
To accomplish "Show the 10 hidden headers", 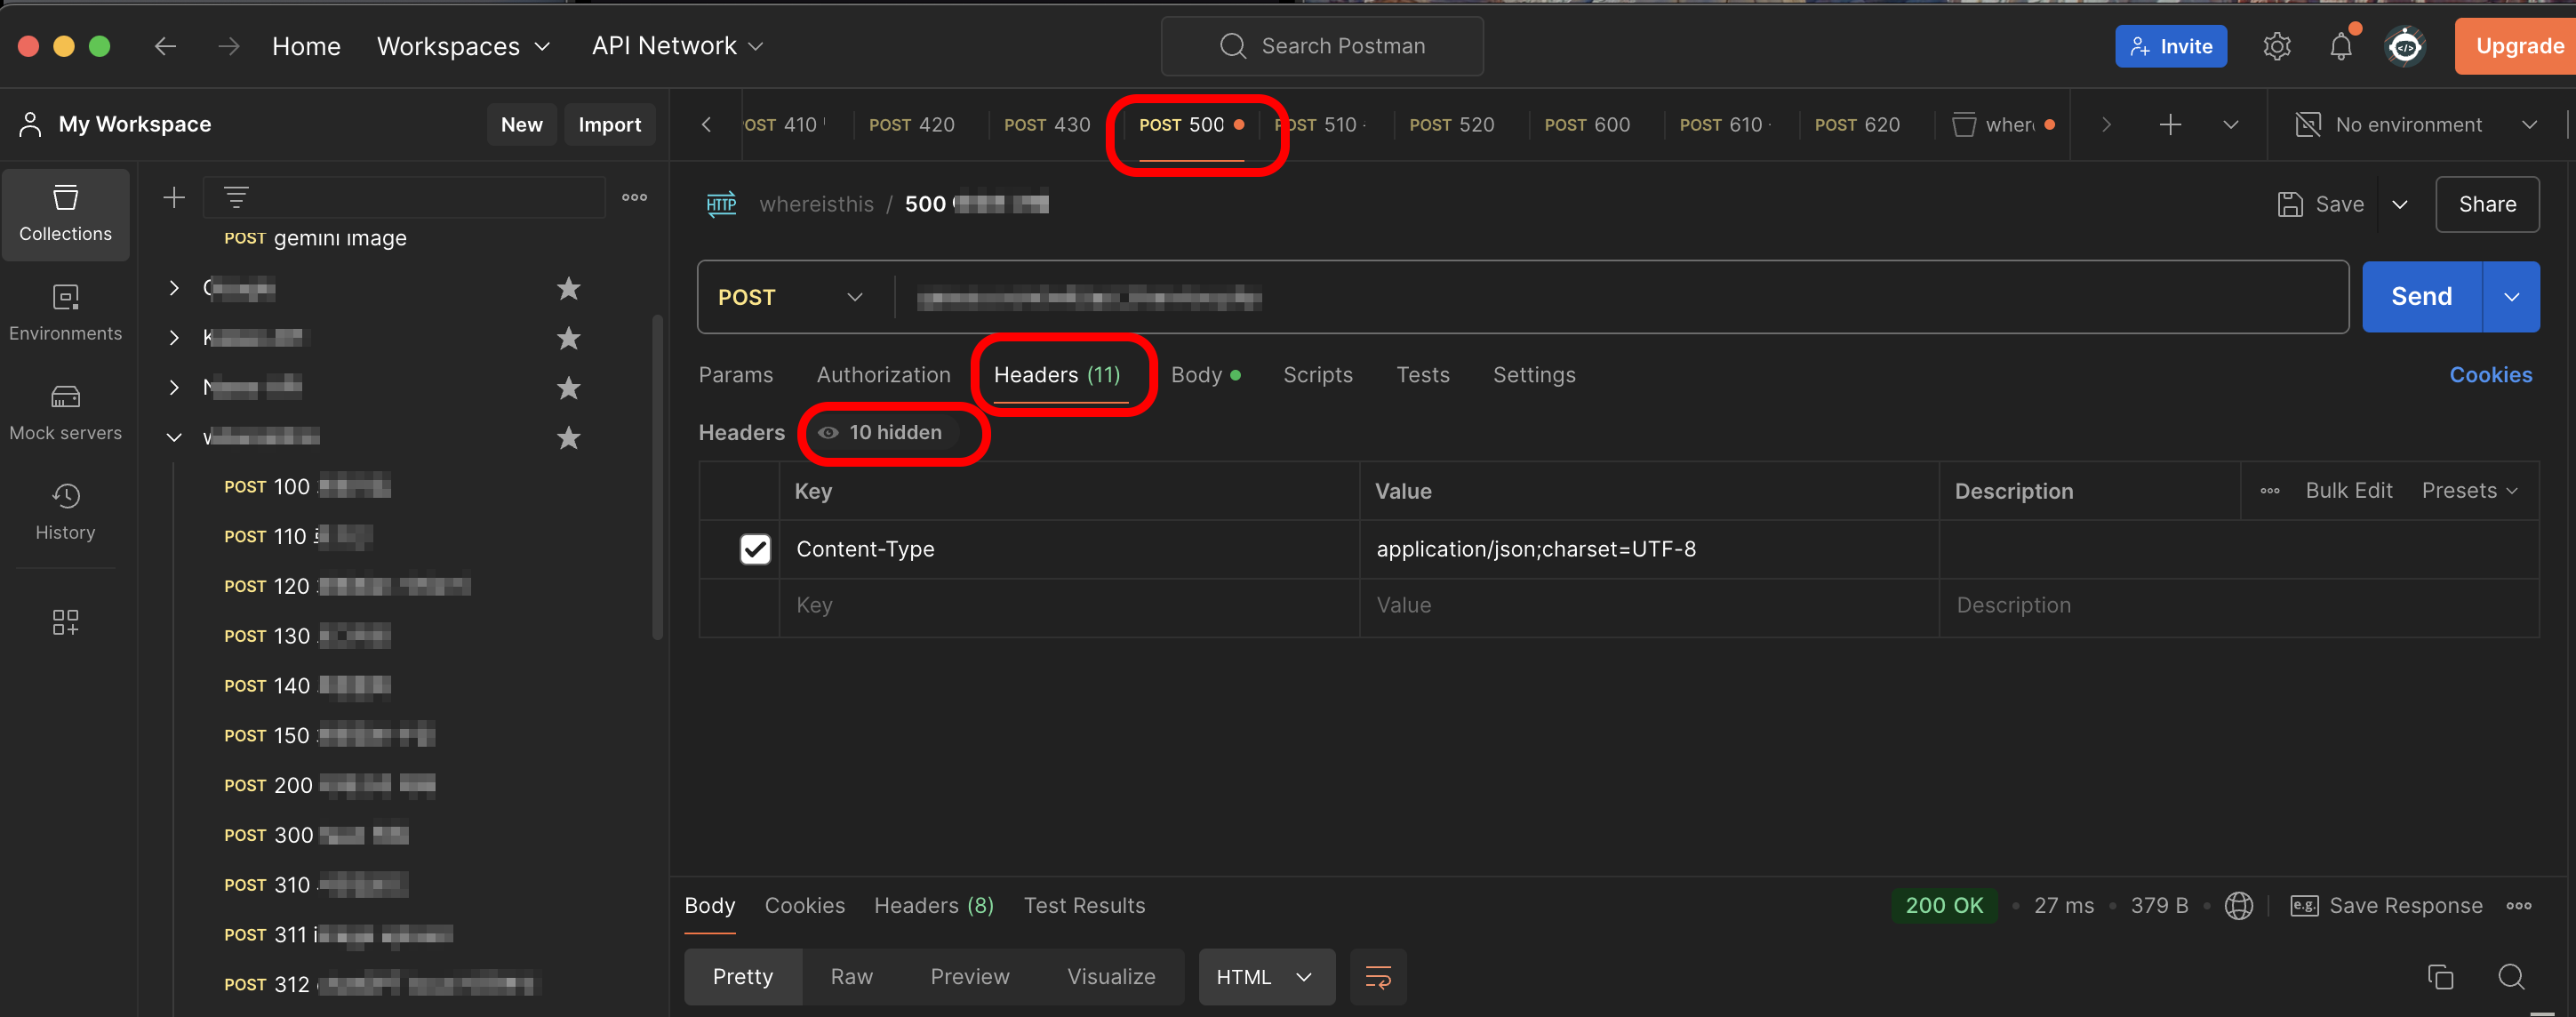I will point(882,432).
